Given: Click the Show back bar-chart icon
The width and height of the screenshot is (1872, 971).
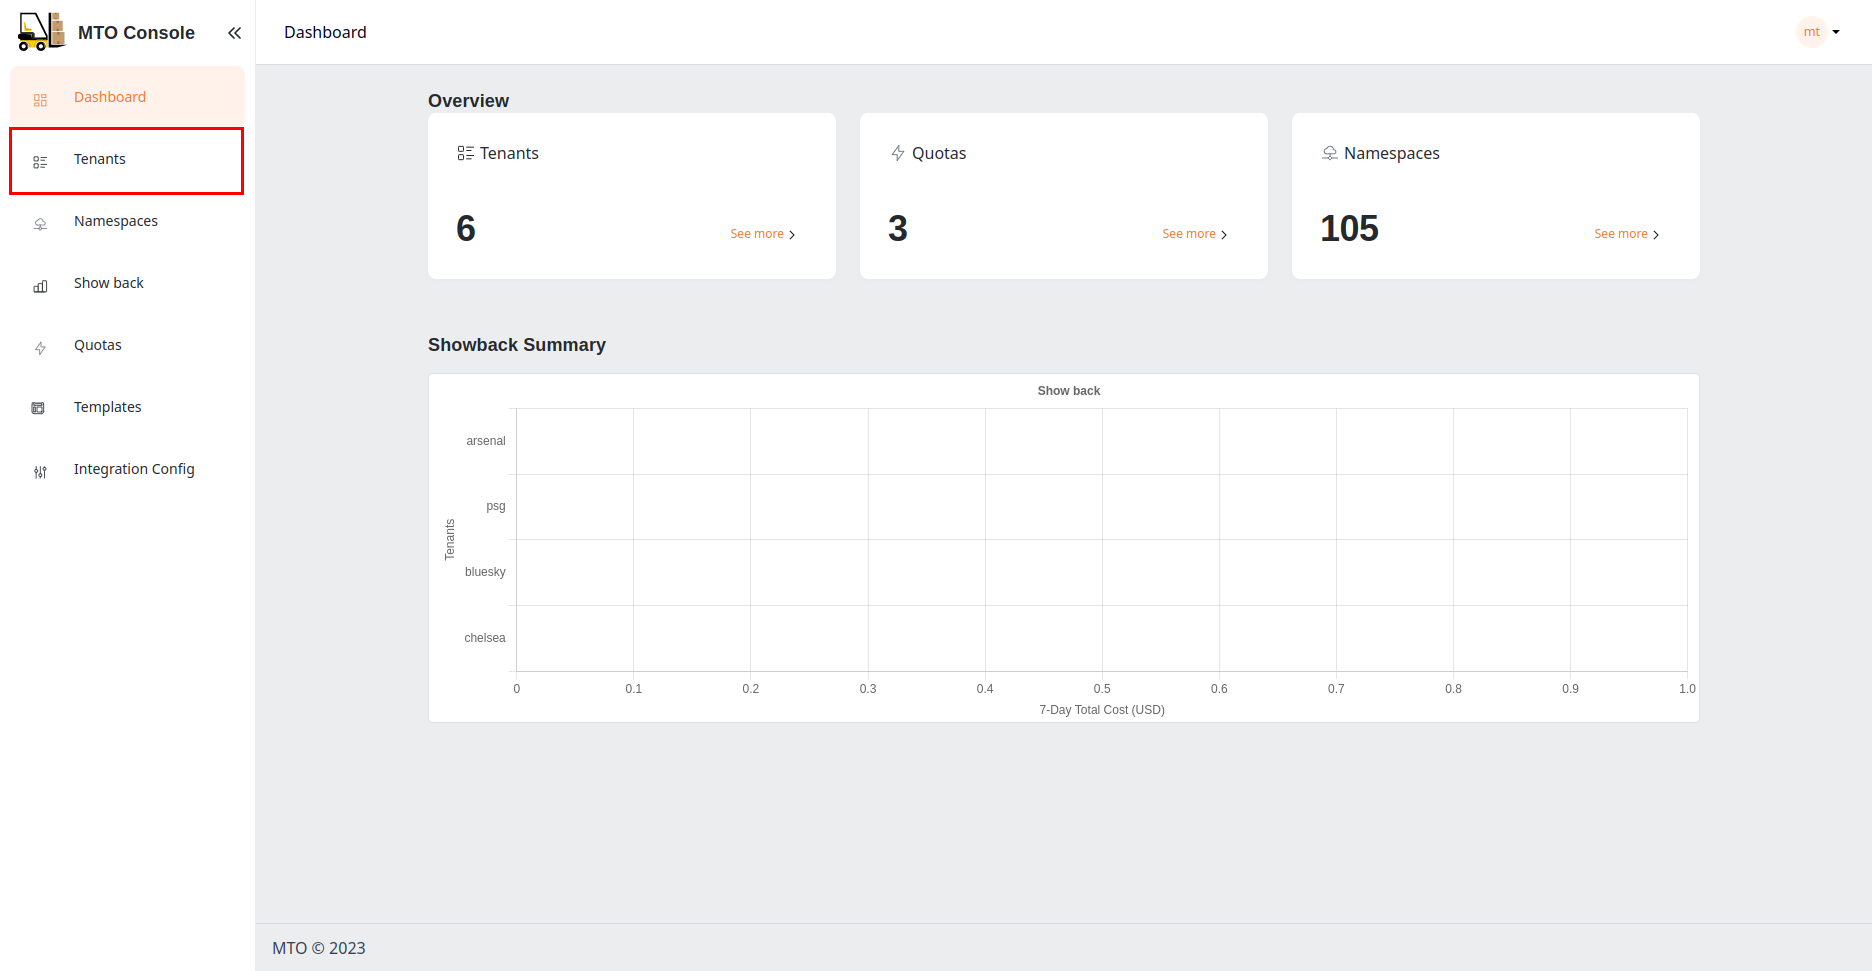Looking at the screenshot, I should point(40,286).
